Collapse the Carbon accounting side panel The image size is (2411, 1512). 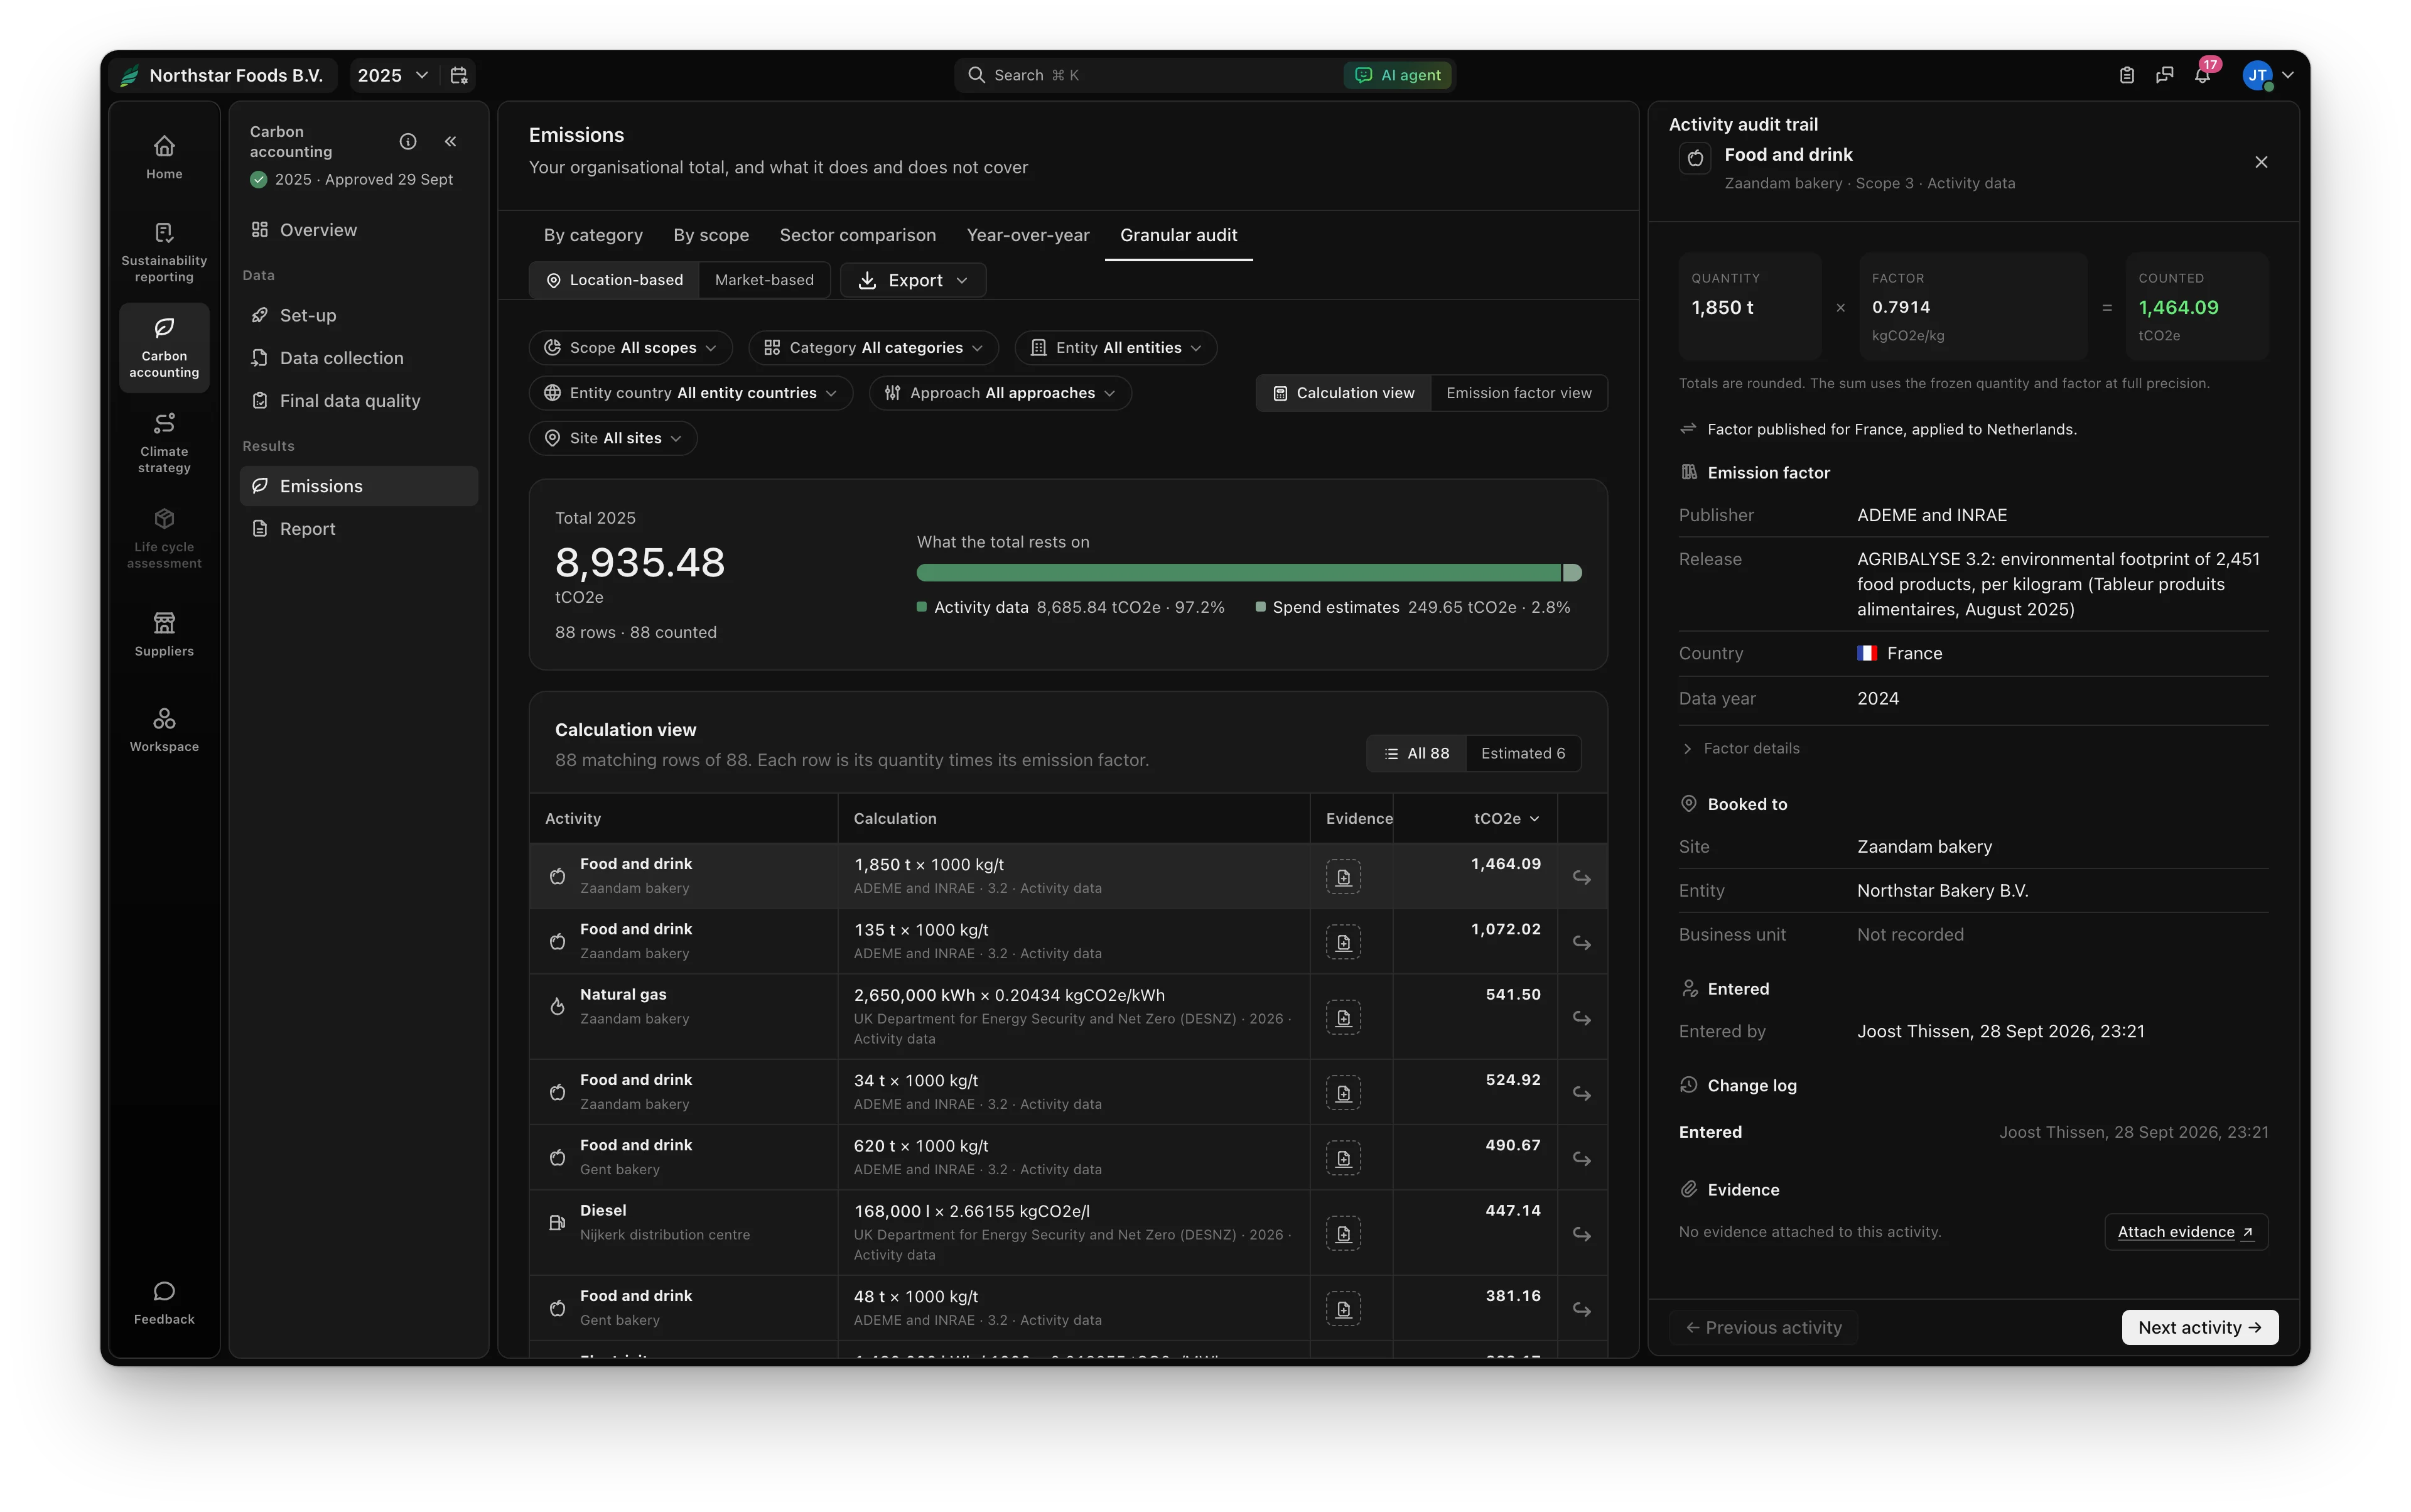pos(451,141)
